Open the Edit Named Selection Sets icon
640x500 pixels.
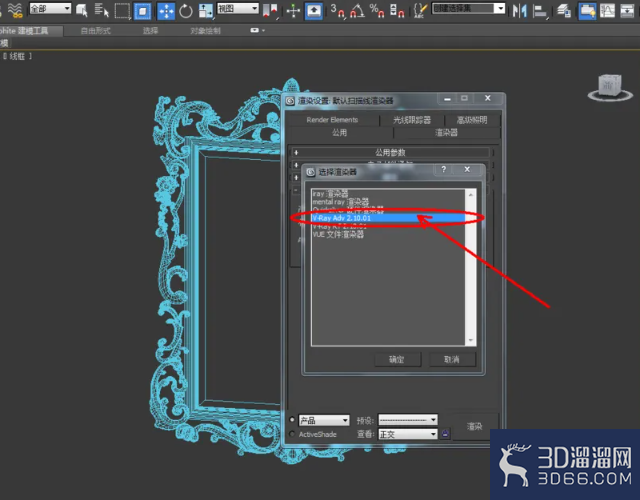420,11
